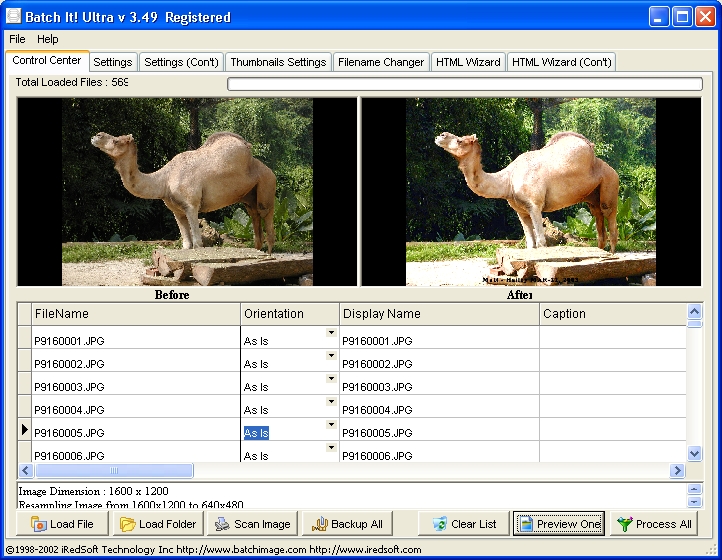Click the Preview One button label
The height and width of the screenshot is (560, 722).
(x=568, y=524)
